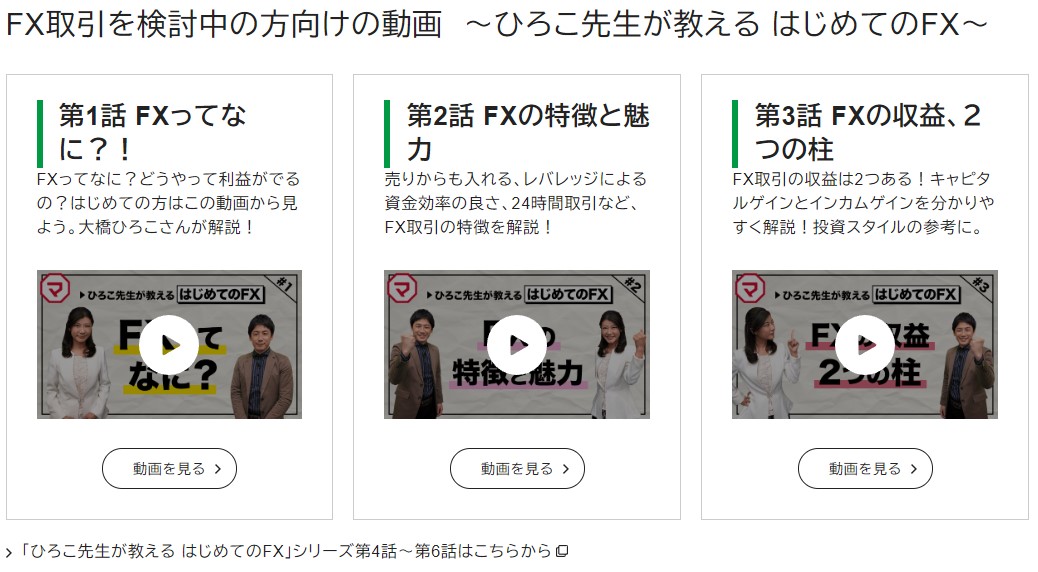Click the red logo on episode 2 thumbnail
Screen dimensions: 1038x572
(x=402, y=289)
